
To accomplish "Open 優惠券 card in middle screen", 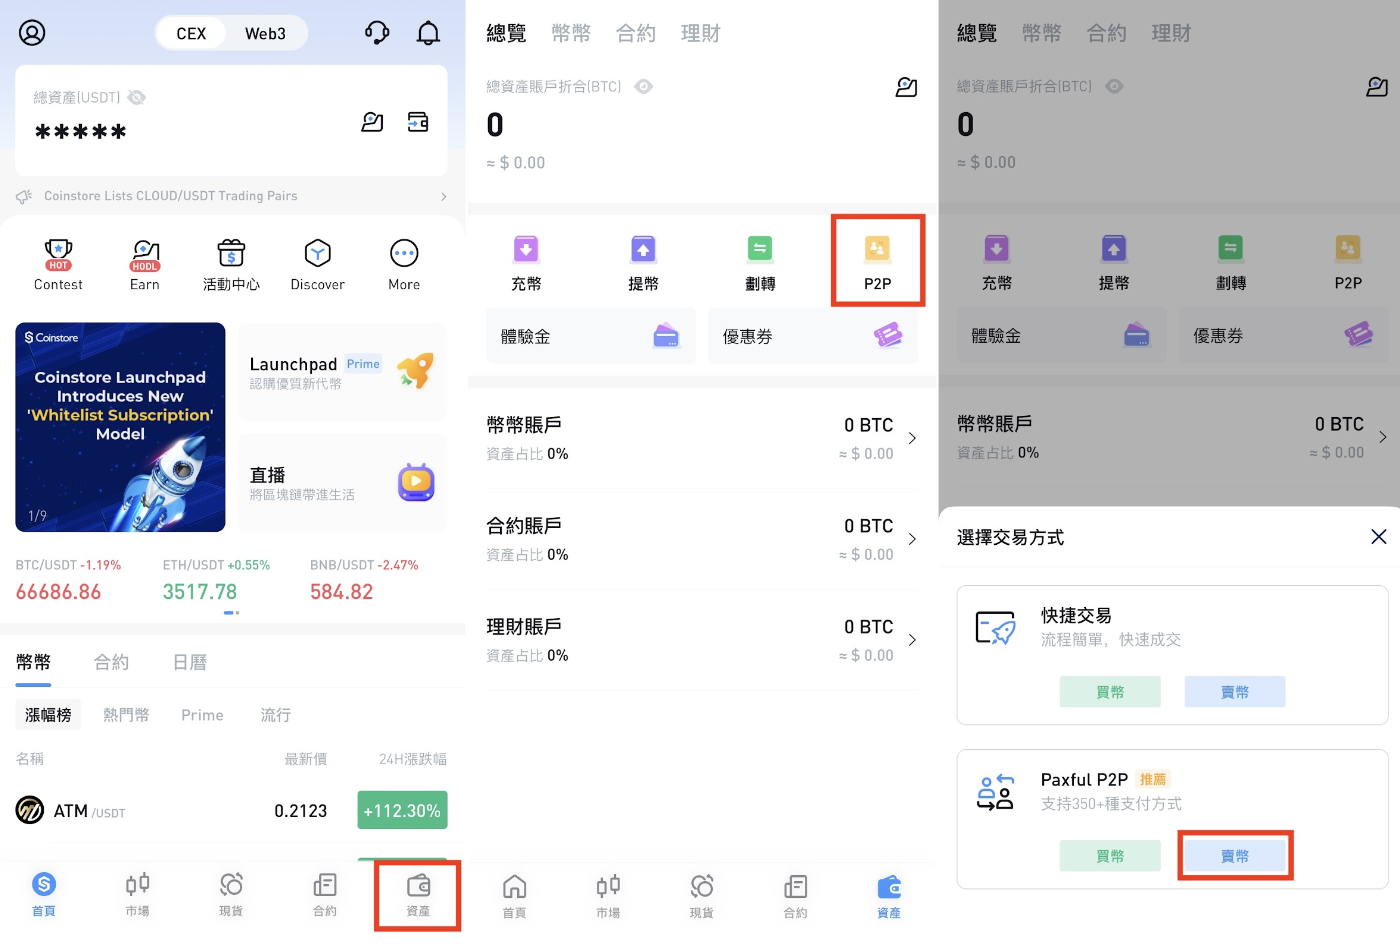I will (813, 336).
